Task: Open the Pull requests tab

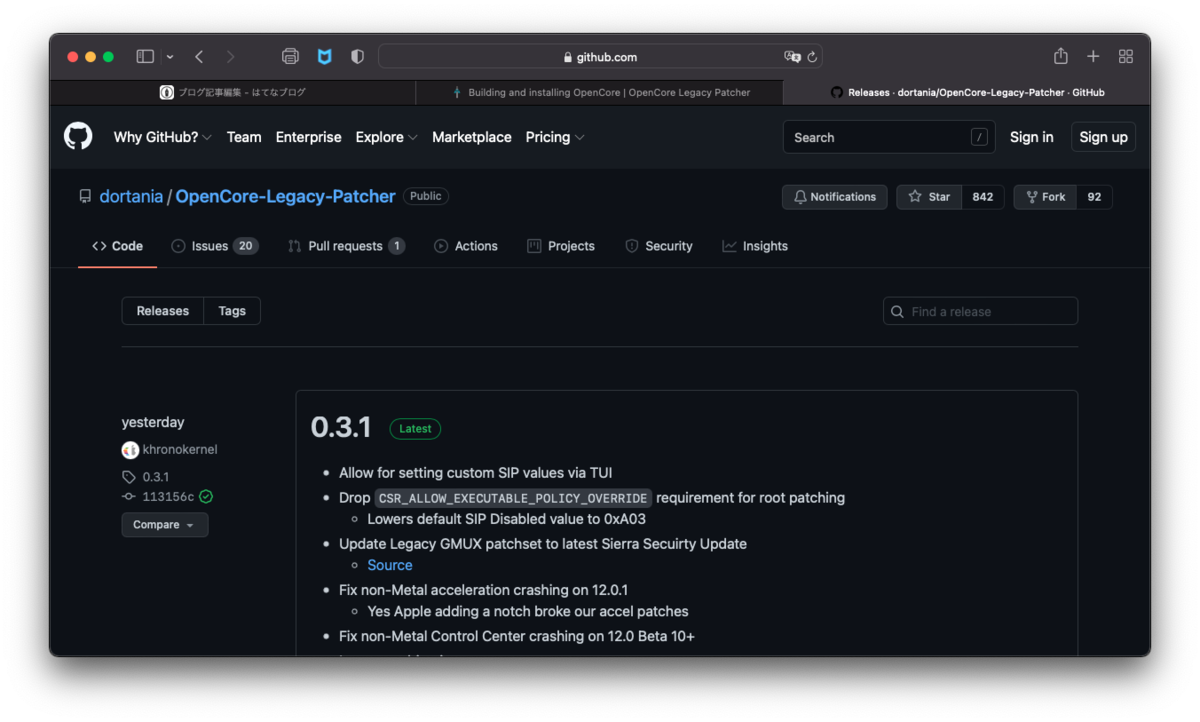Action: coord(346,246)
